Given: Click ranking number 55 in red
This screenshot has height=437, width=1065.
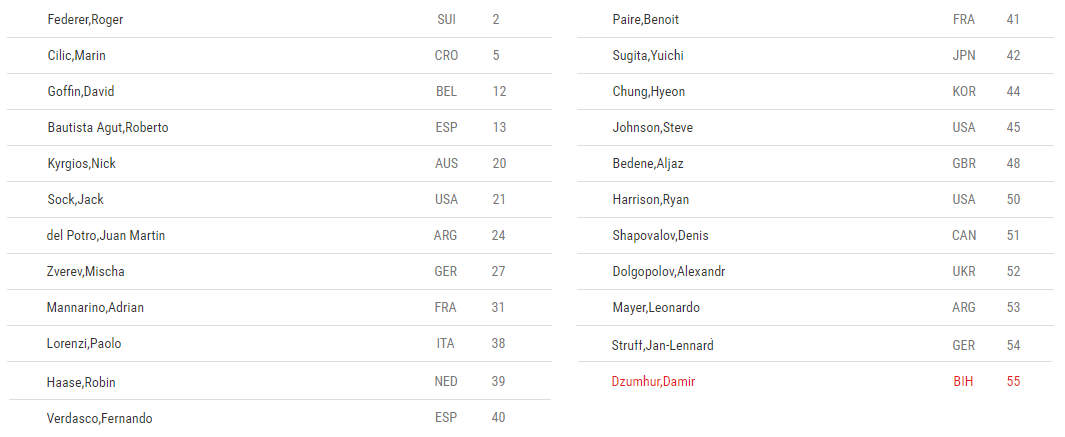Looking at the screenshot, I should [1013, 382].
